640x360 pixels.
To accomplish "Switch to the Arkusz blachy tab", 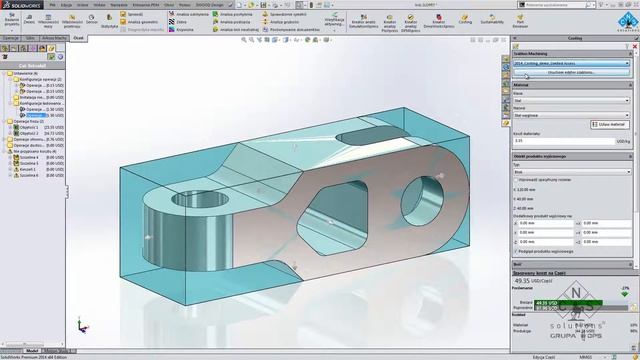I will tap(54, 38).
